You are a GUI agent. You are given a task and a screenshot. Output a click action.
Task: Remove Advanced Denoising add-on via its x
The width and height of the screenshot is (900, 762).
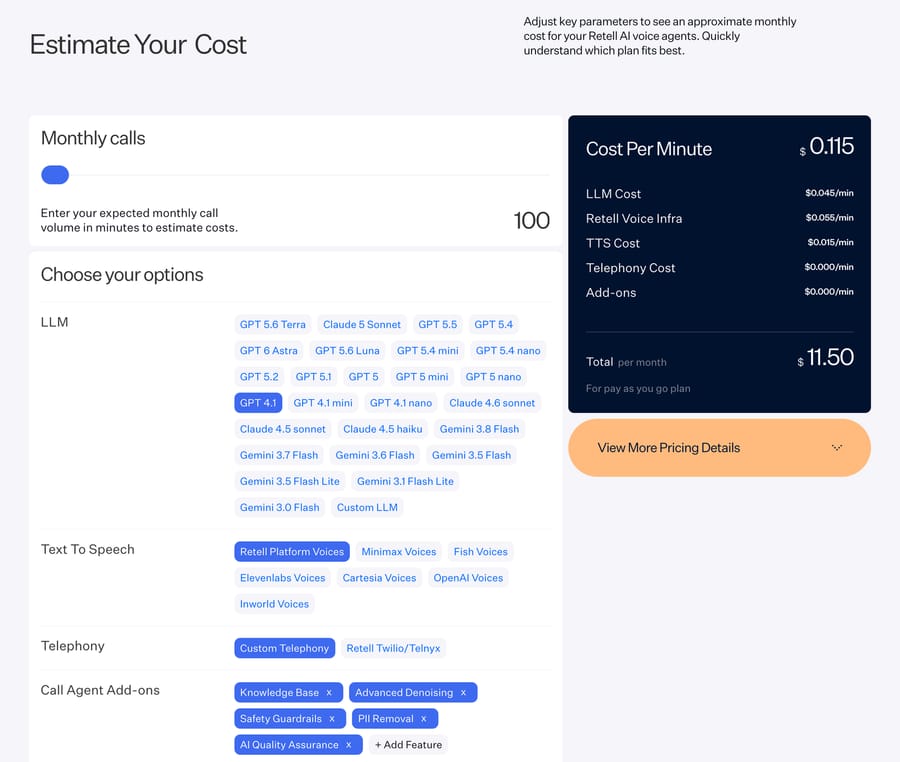[463, 693]
